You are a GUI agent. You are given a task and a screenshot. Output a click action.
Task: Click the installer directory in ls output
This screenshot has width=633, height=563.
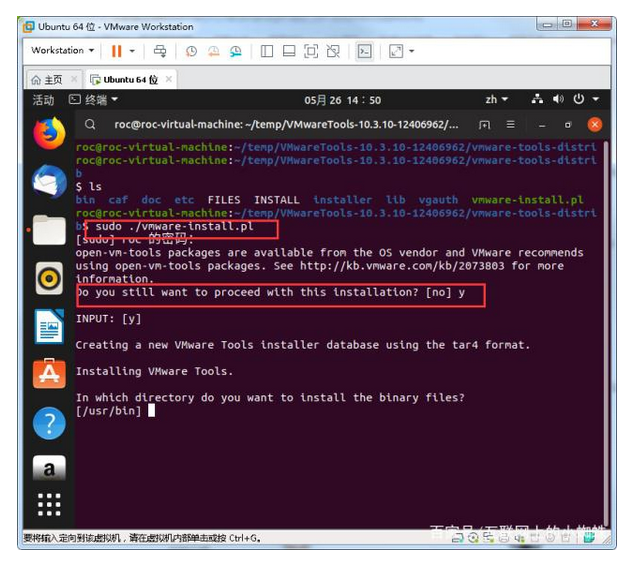[x=342, y=200]
